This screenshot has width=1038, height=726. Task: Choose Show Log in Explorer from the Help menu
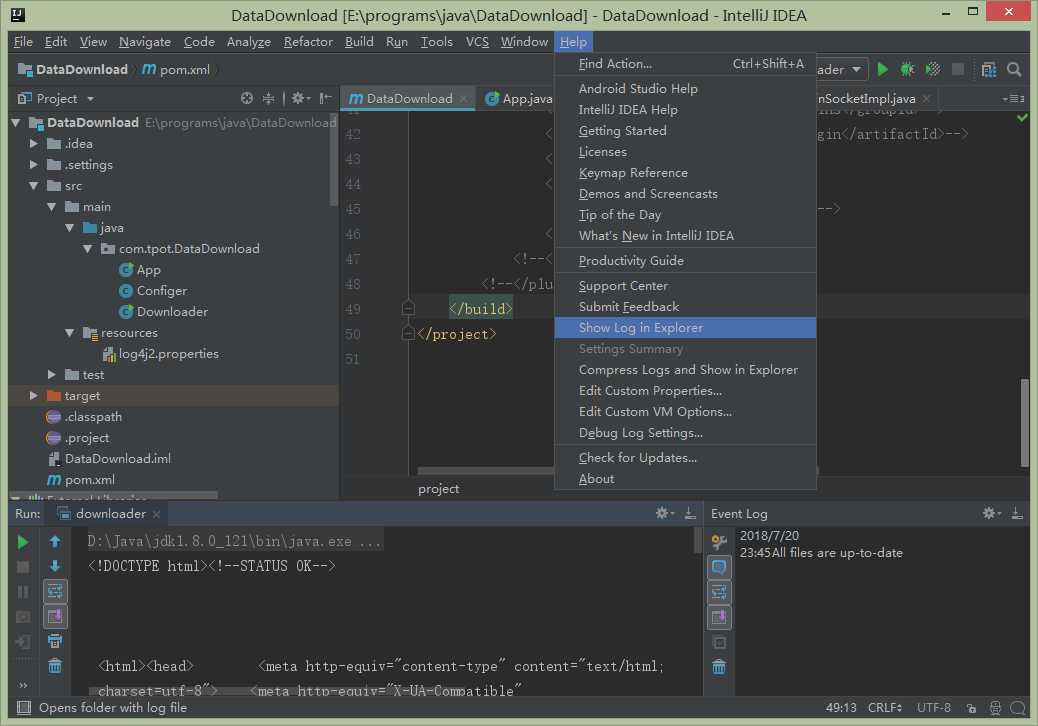click(x=685, y=328)
